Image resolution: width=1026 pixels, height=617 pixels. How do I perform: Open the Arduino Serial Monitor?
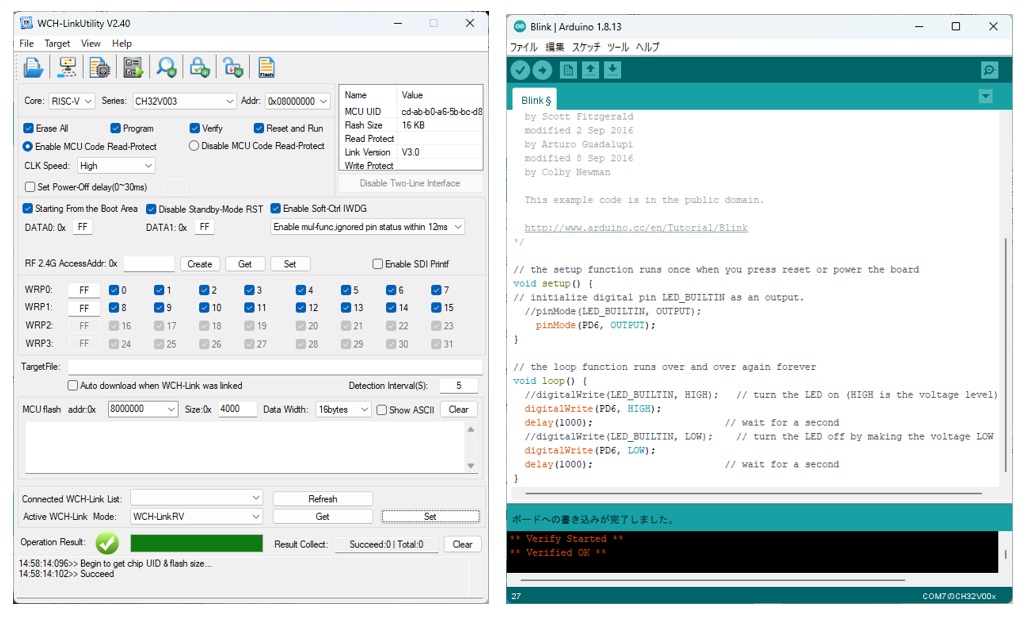click(x=989, y=70)
